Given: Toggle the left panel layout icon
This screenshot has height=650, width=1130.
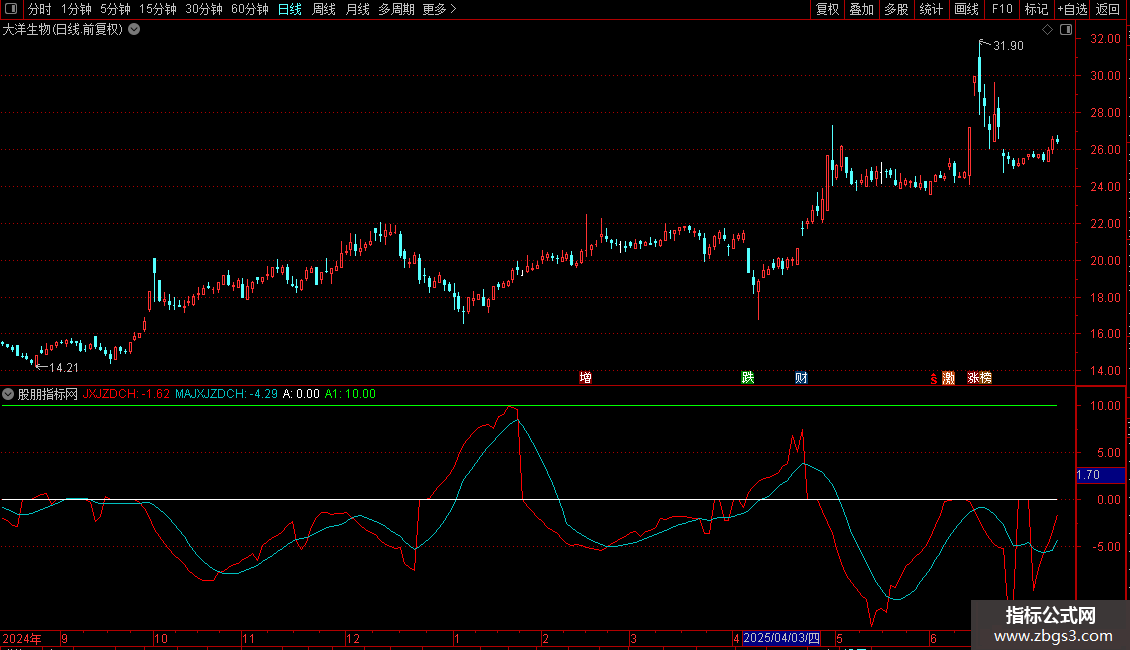Looking at the screenshot, I should pyautogui.click(x=11, y=9).
